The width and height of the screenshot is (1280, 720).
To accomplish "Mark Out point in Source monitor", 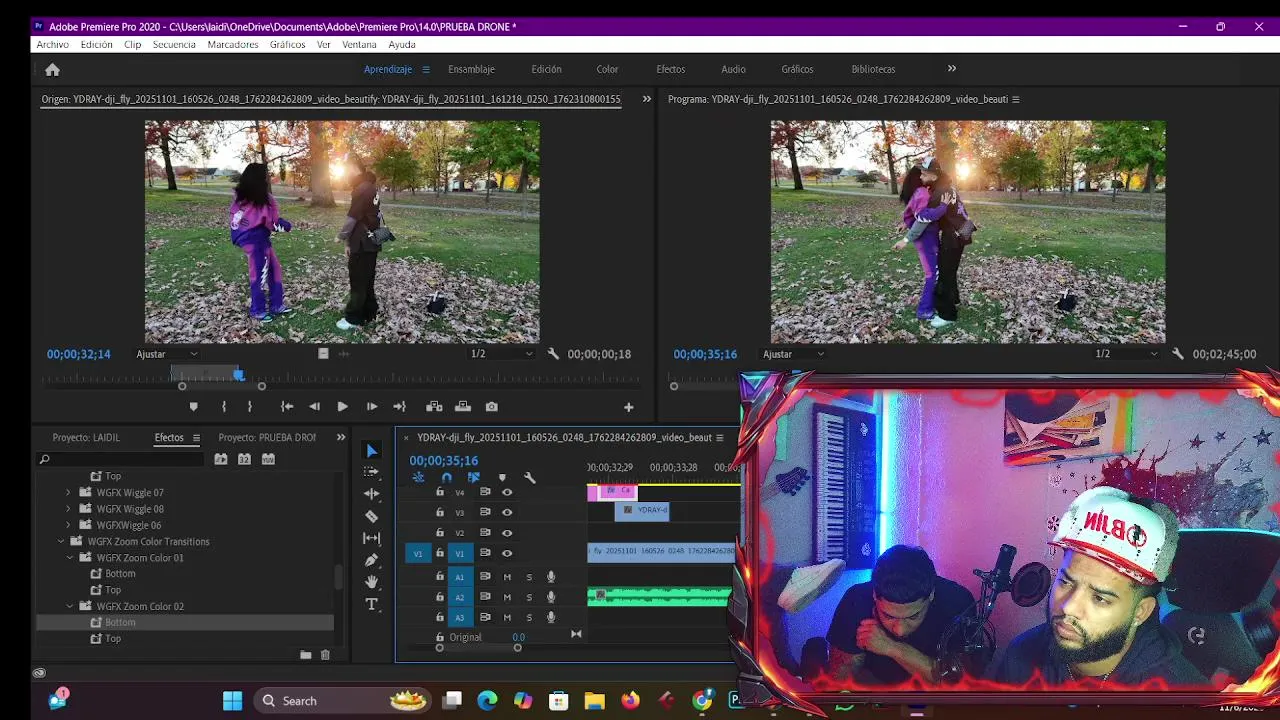I will pos(250,407).
